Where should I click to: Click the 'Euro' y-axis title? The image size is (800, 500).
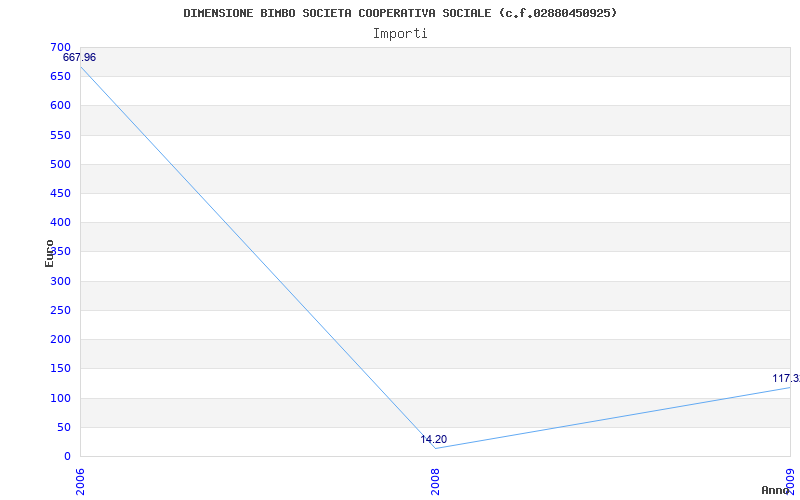tap(49, 254)
